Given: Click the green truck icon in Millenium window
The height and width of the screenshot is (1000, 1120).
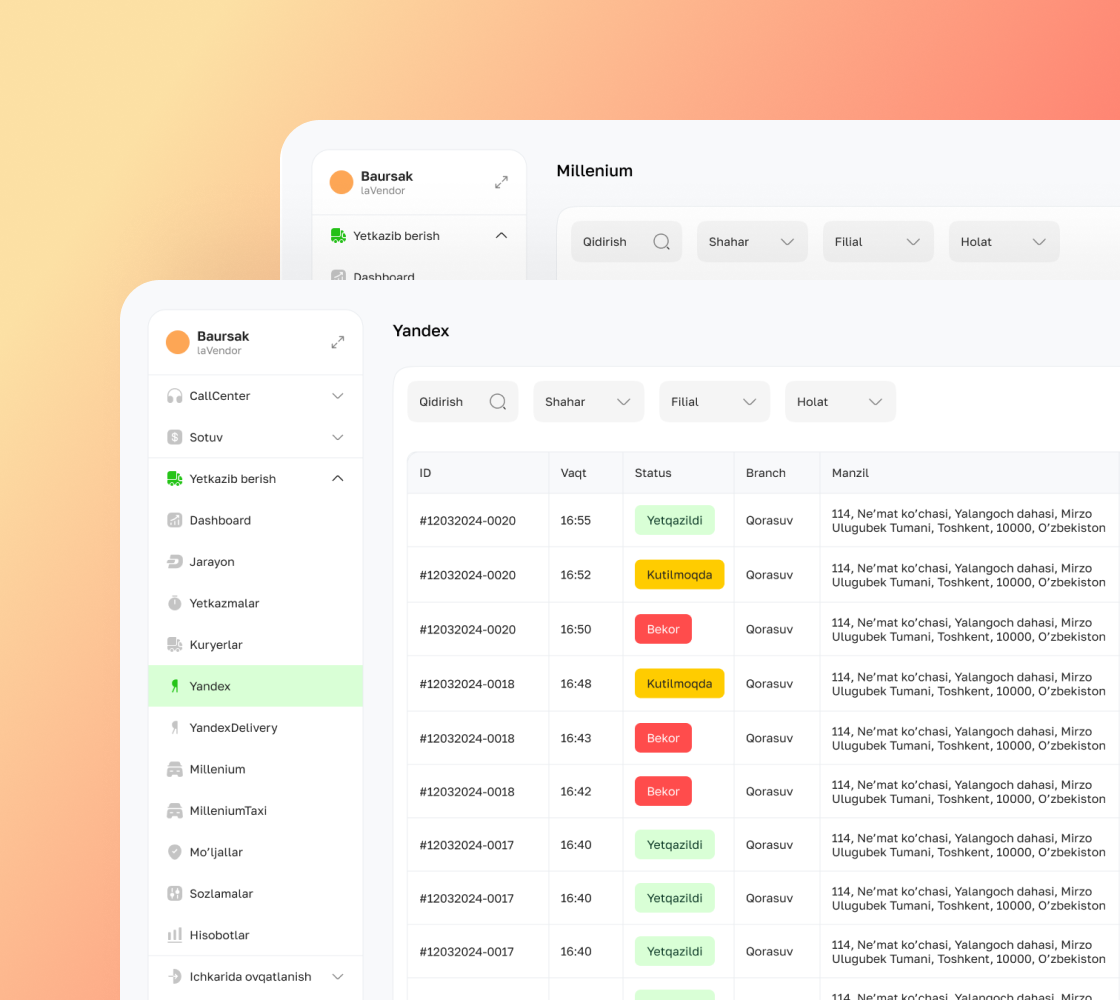Looking at the screenshot, I should point(338,236).
